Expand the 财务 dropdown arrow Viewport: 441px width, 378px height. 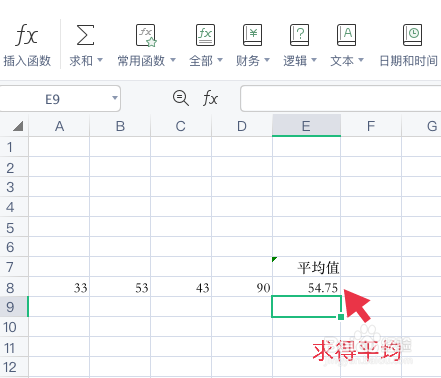coord(267,61)
